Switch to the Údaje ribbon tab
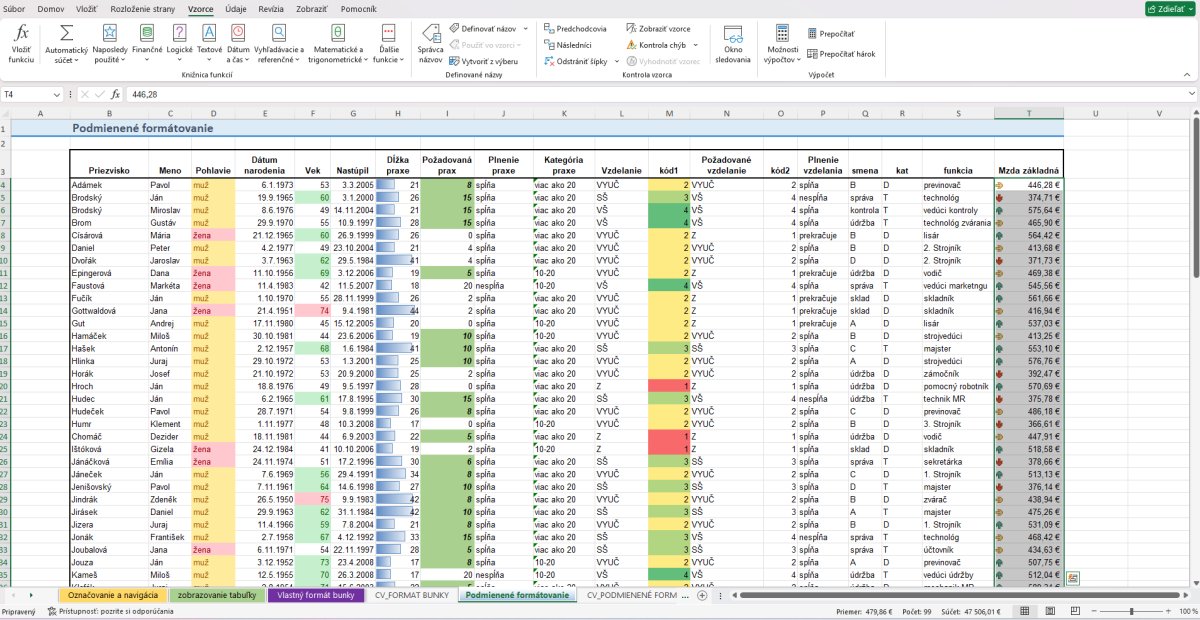 236,7
